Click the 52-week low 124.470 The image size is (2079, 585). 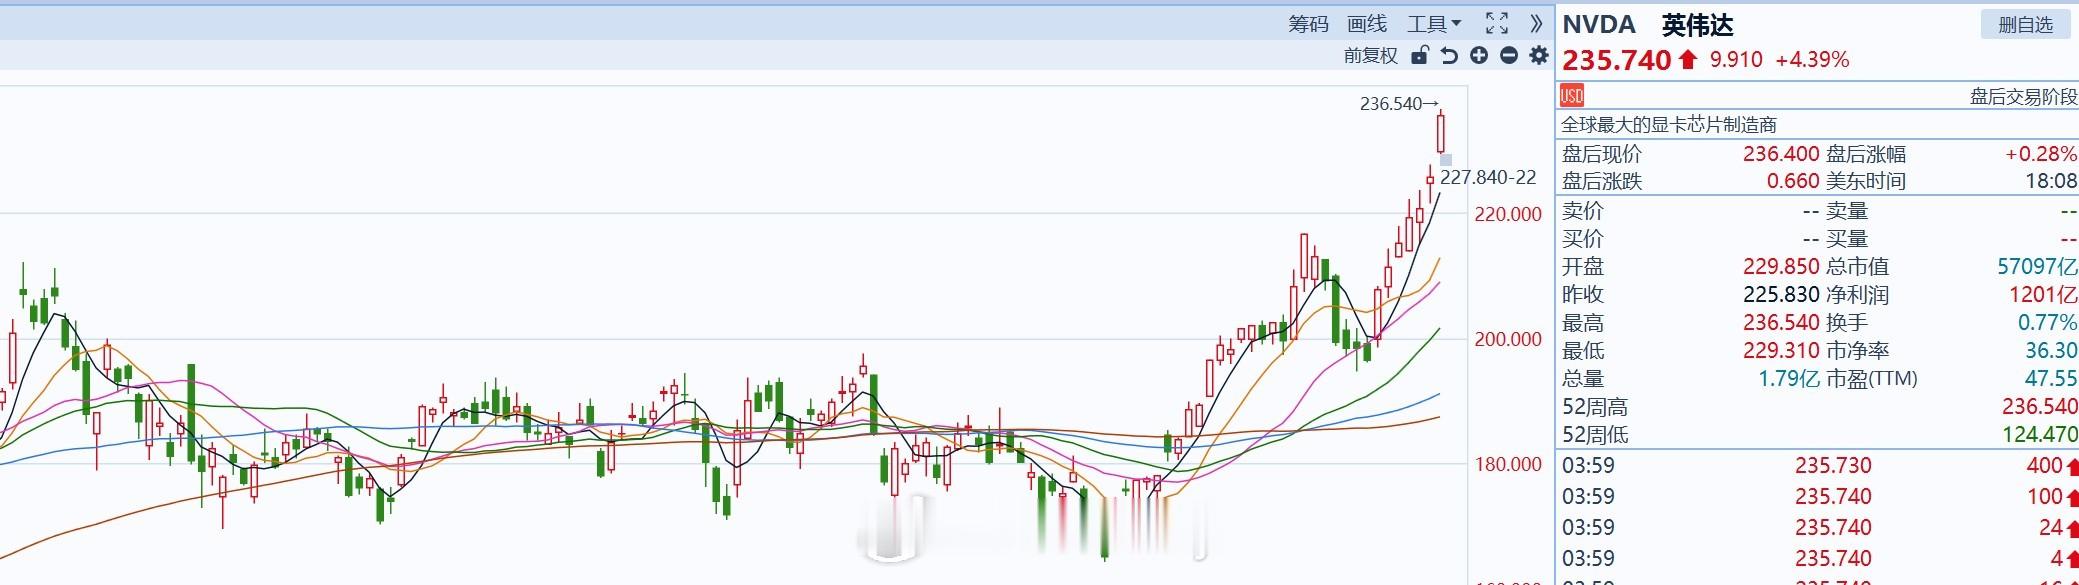[2040, 435]
